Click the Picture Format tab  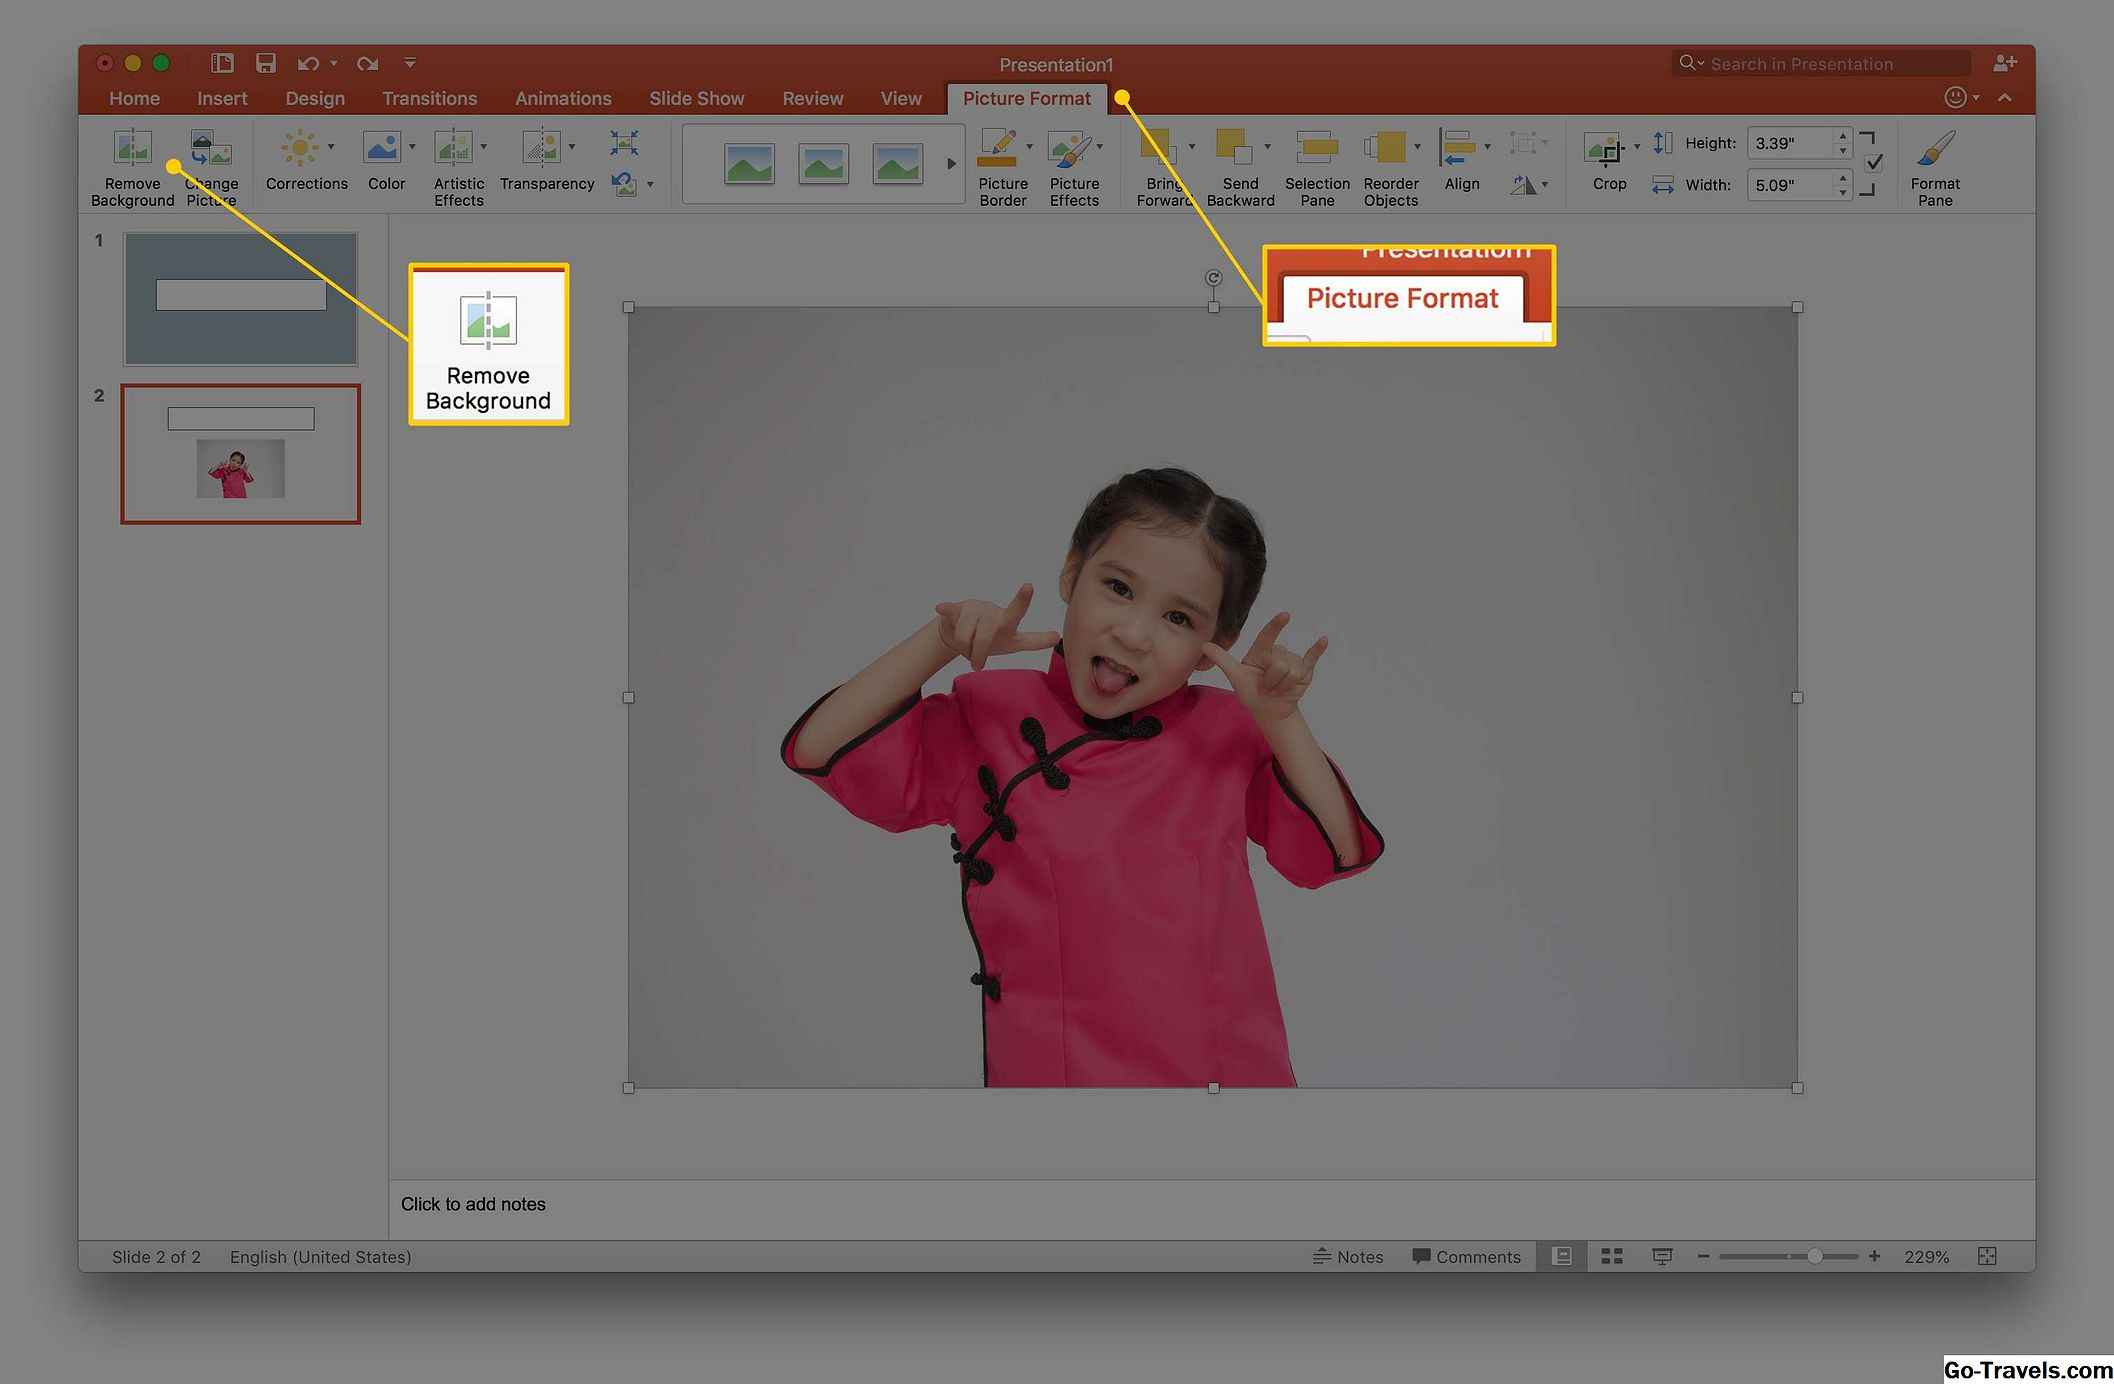point(1027,97)
